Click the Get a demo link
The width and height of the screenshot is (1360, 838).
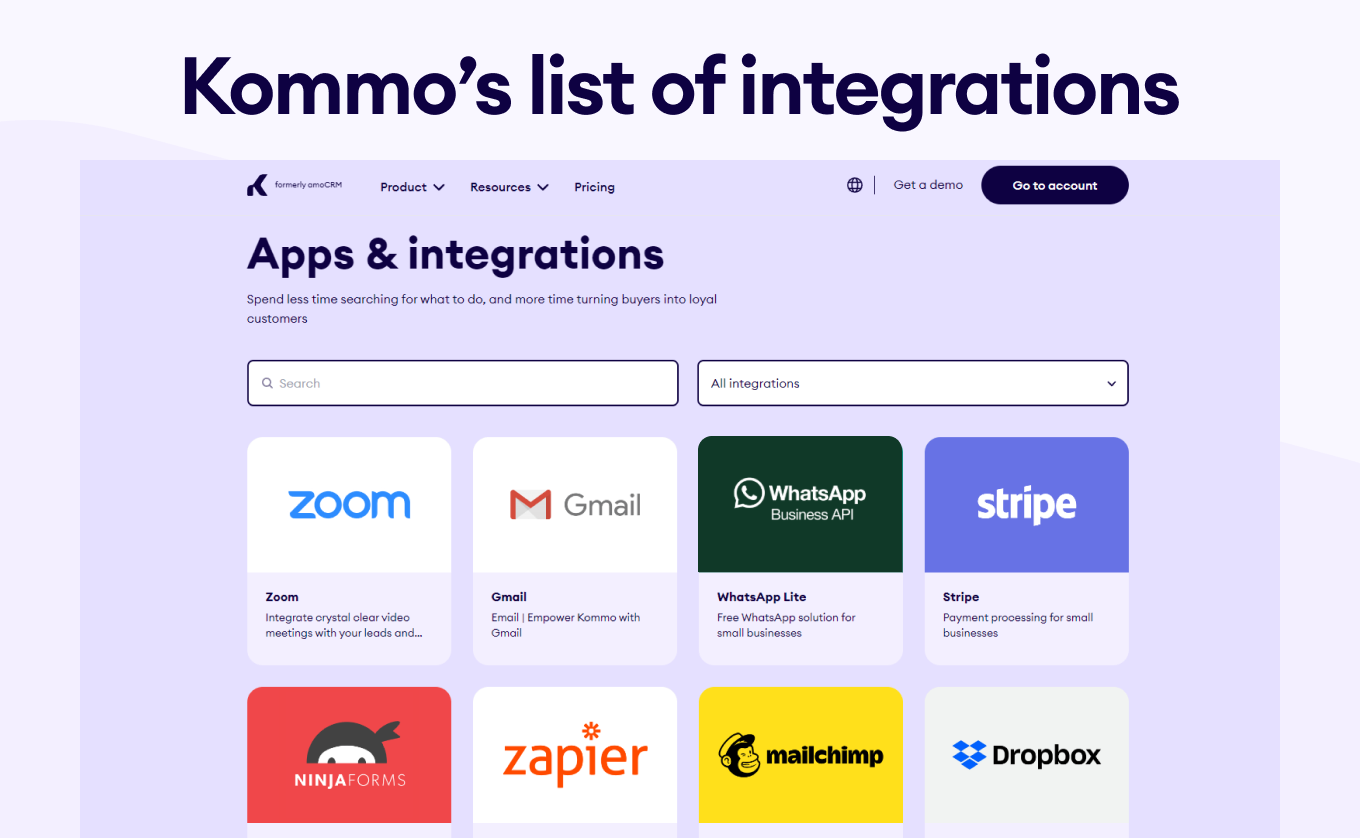[928, 185]
